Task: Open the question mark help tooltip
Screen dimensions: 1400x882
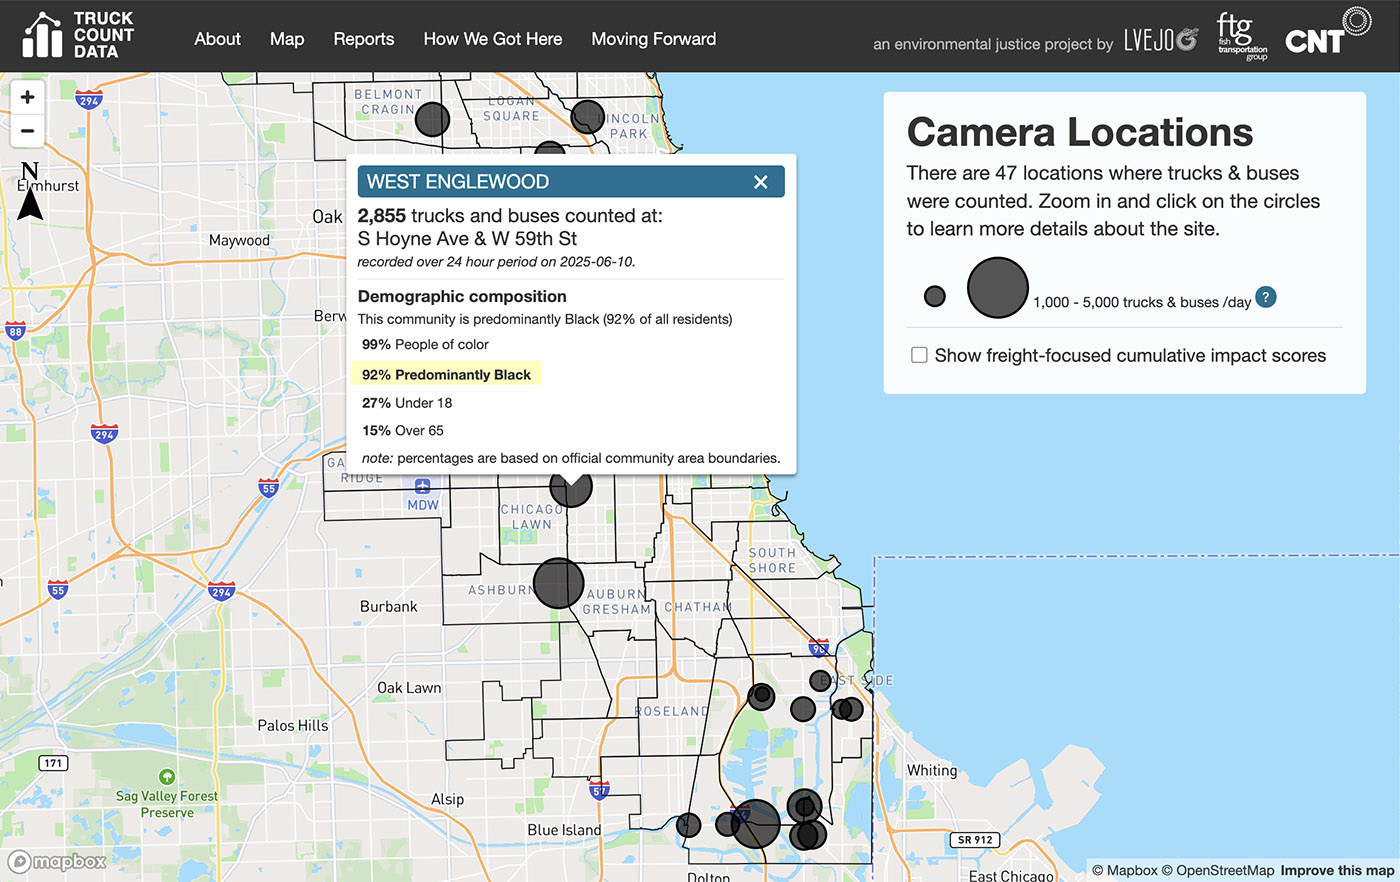Action: pyautogui.click(x=1266, y=297)
